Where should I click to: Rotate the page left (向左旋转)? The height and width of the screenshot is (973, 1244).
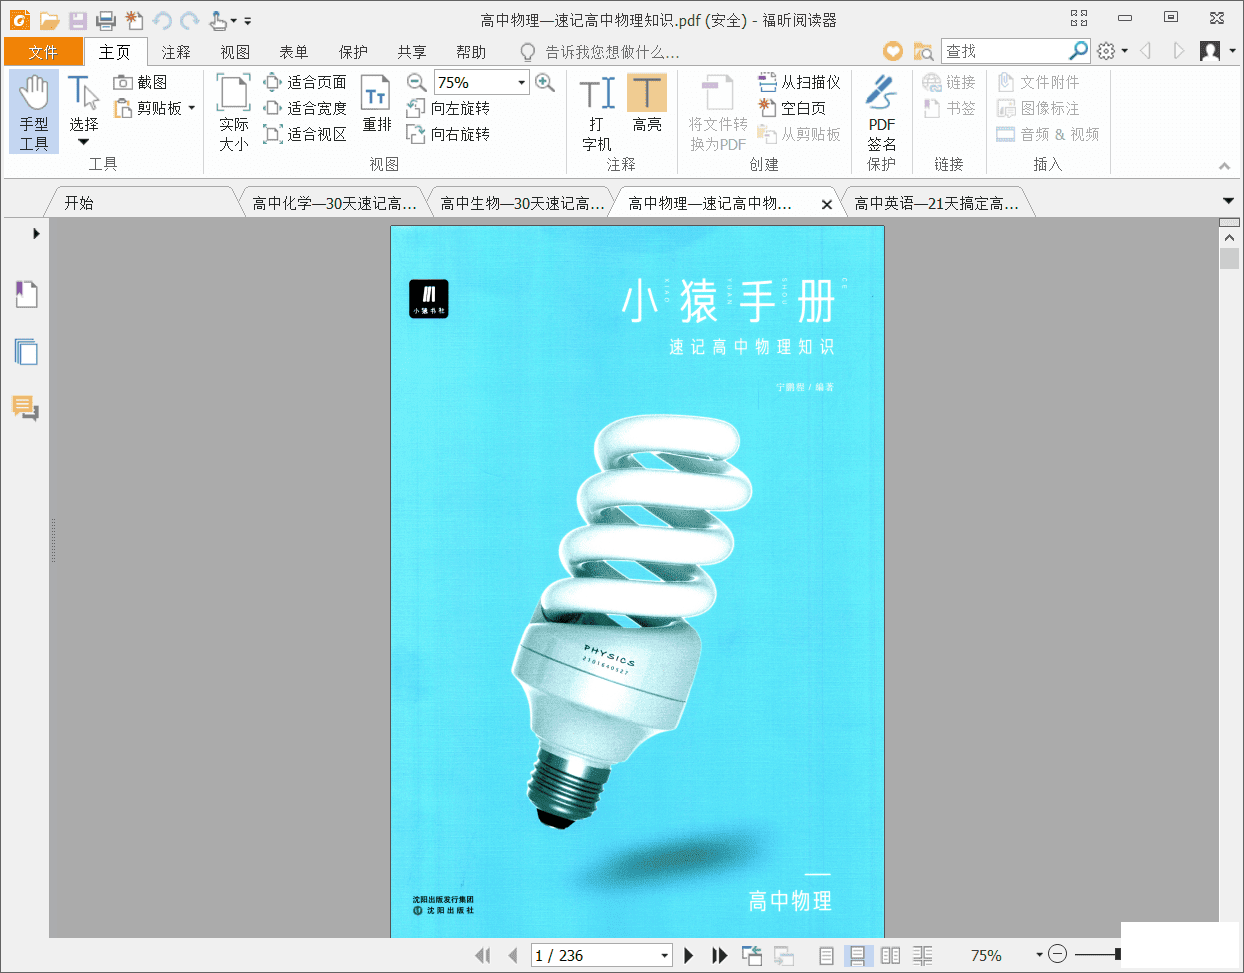(x=448, y=108)
